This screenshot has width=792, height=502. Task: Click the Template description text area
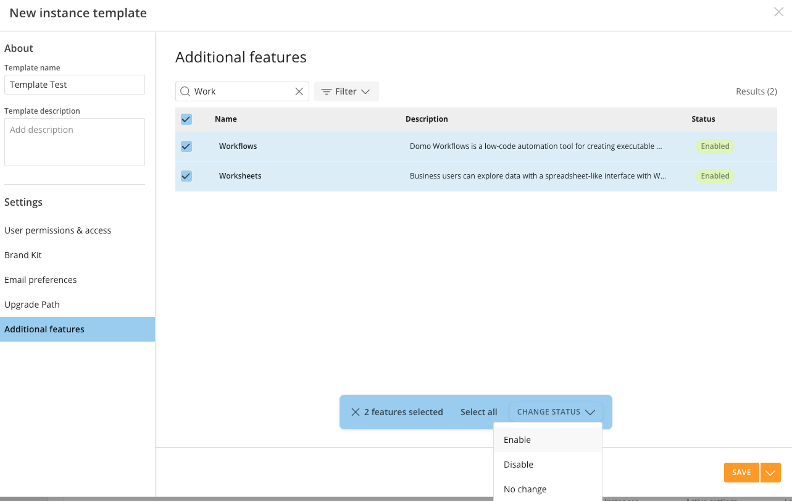(74, 142)
